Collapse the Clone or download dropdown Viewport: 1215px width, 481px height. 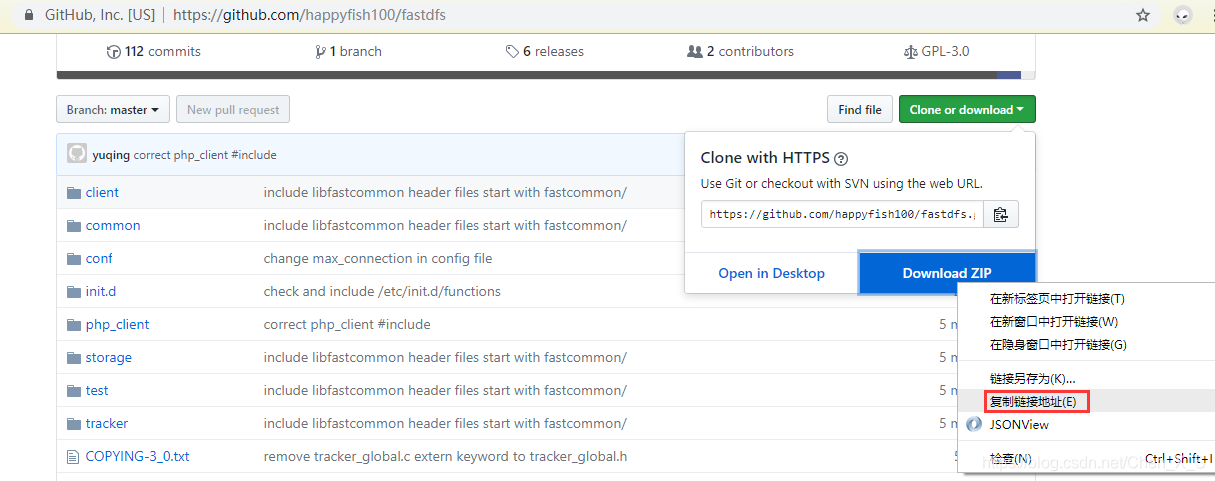tap(967, 110)
